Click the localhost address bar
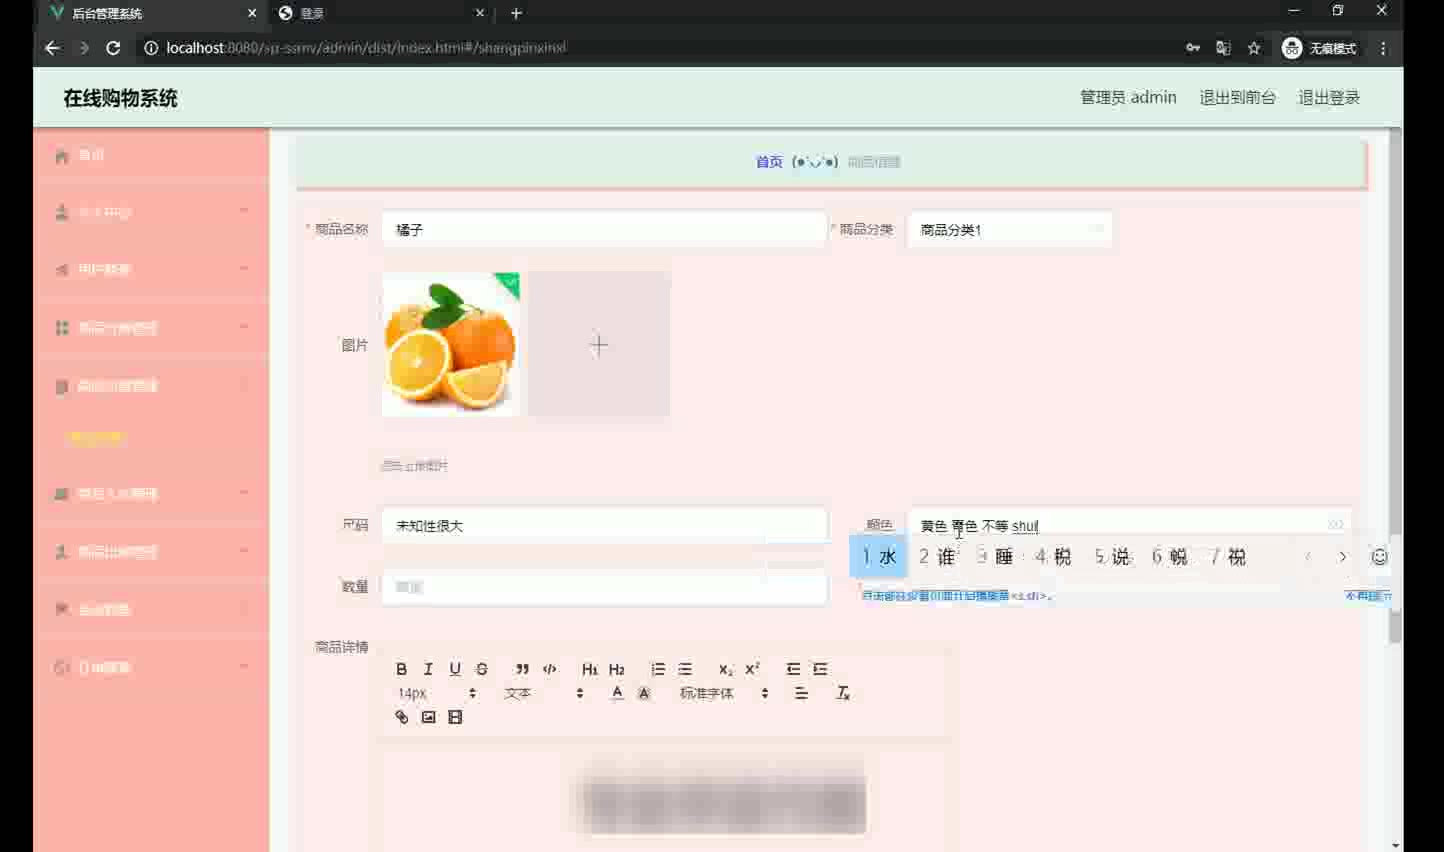 [660, 47]
